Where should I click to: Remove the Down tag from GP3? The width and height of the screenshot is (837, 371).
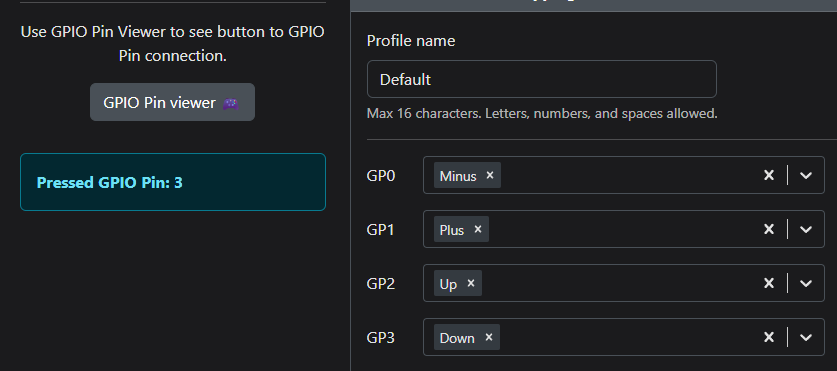488,337
